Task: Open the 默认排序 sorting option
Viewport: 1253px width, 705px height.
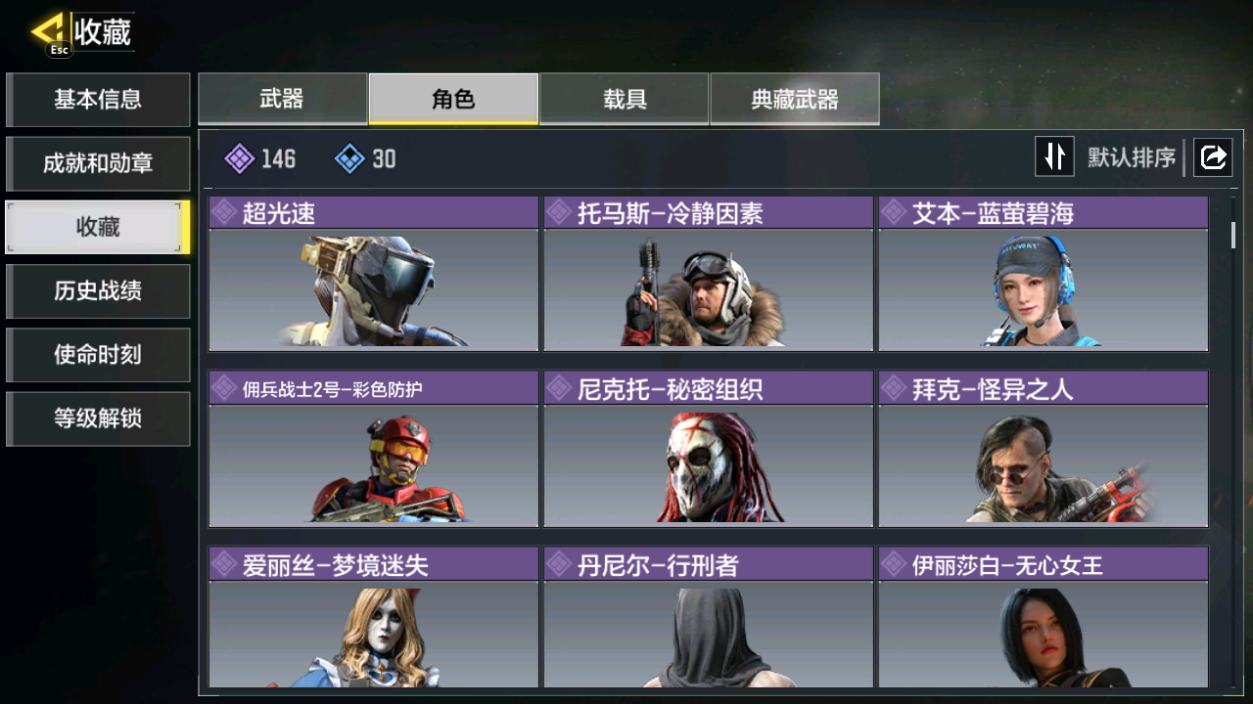Action: click(1131, 157)
